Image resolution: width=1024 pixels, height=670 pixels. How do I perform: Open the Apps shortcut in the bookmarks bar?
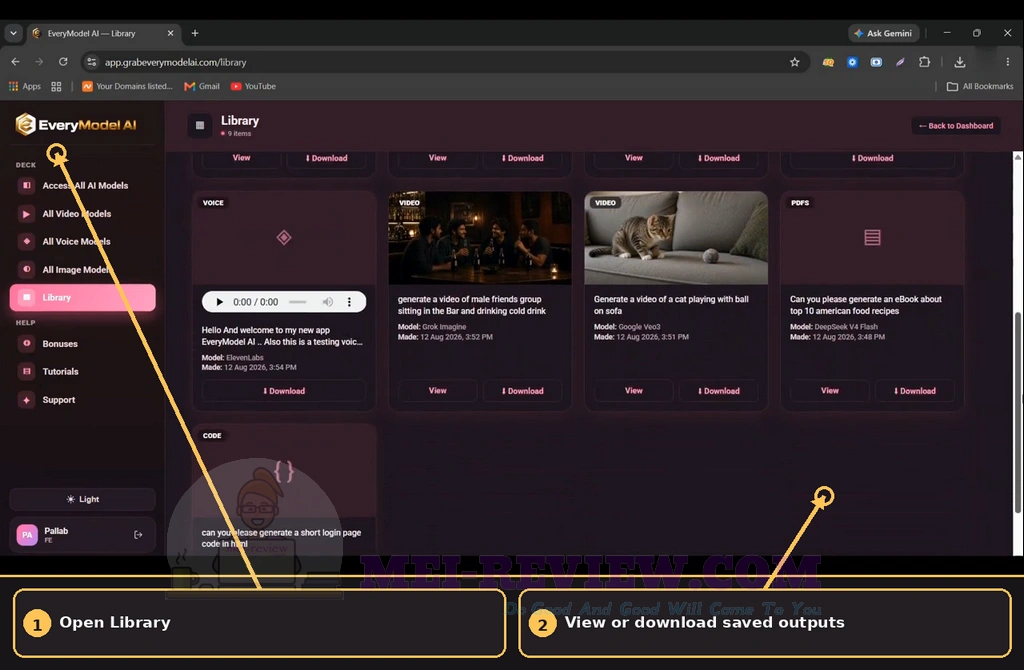point(25,86)
